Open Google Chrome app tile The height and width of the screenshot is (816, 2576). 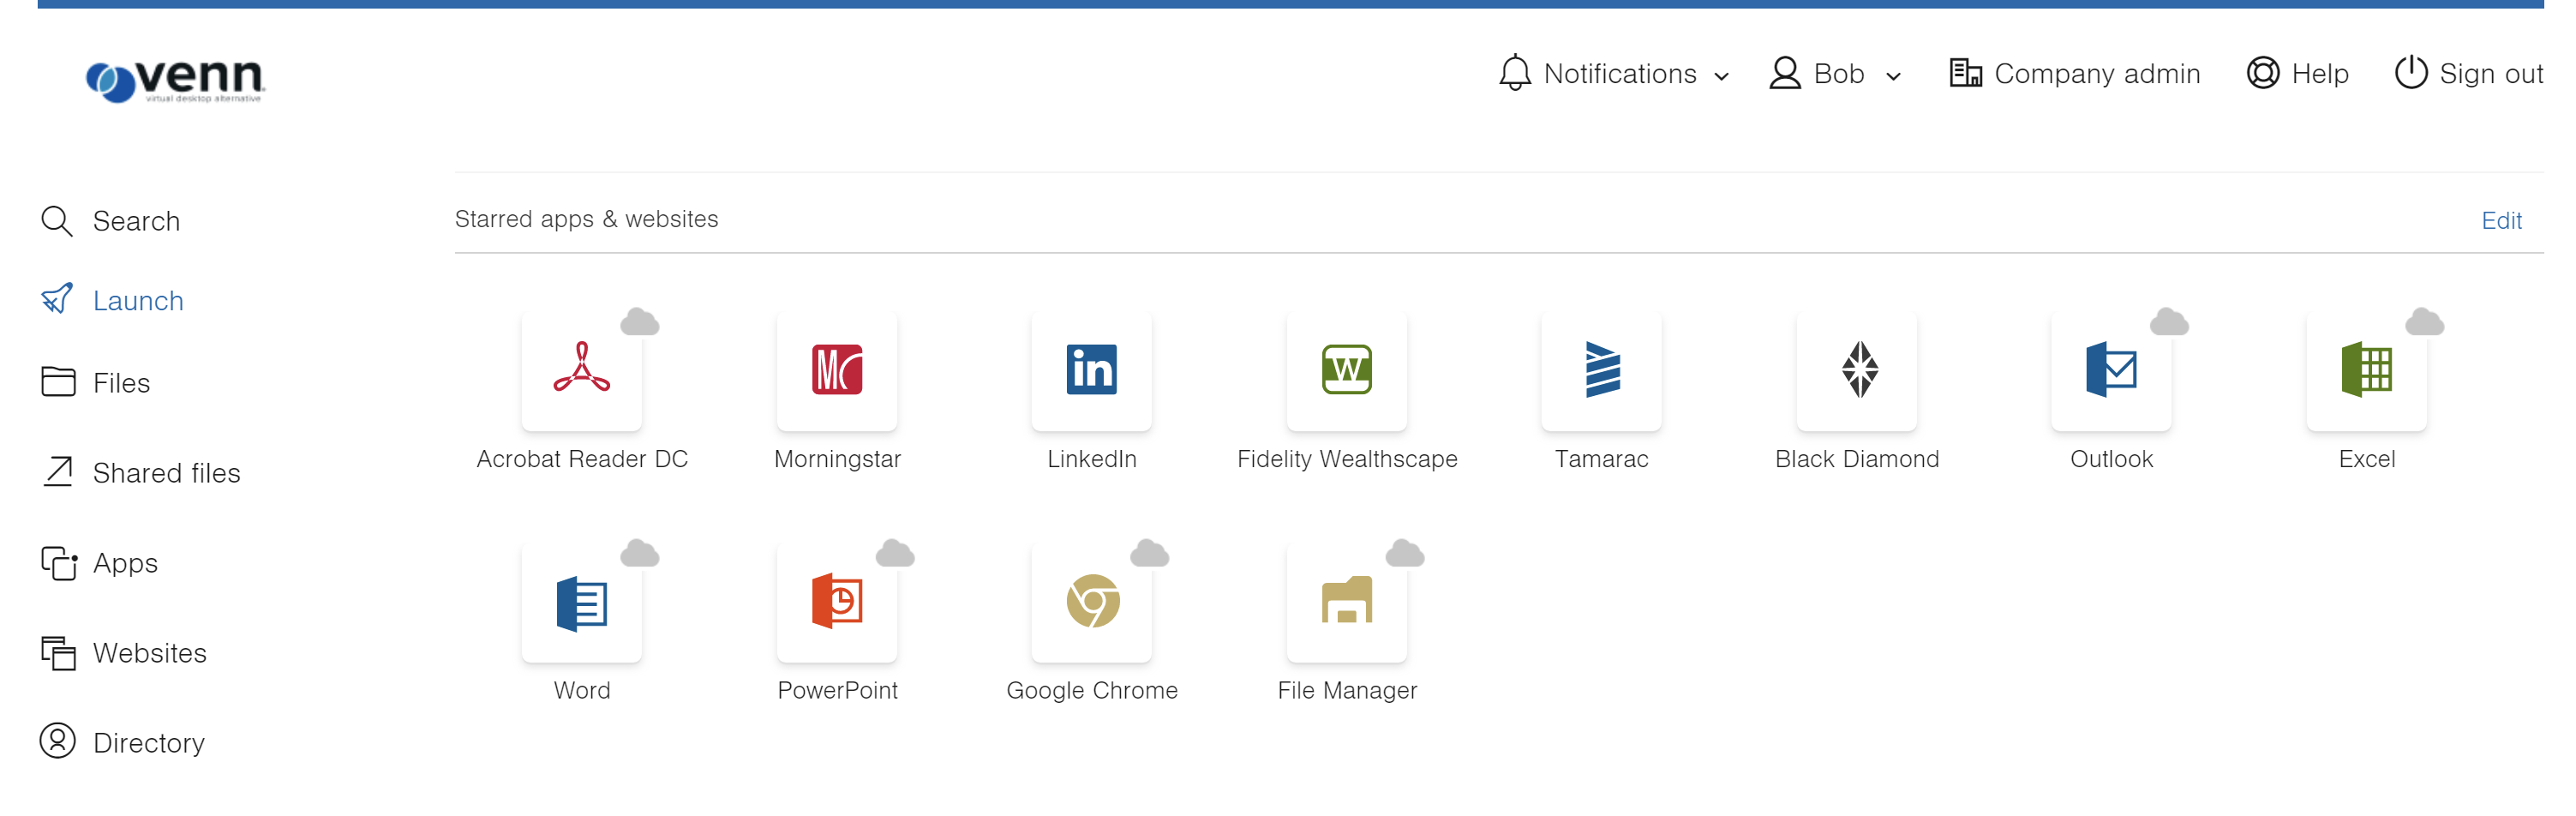[1091, 602]
